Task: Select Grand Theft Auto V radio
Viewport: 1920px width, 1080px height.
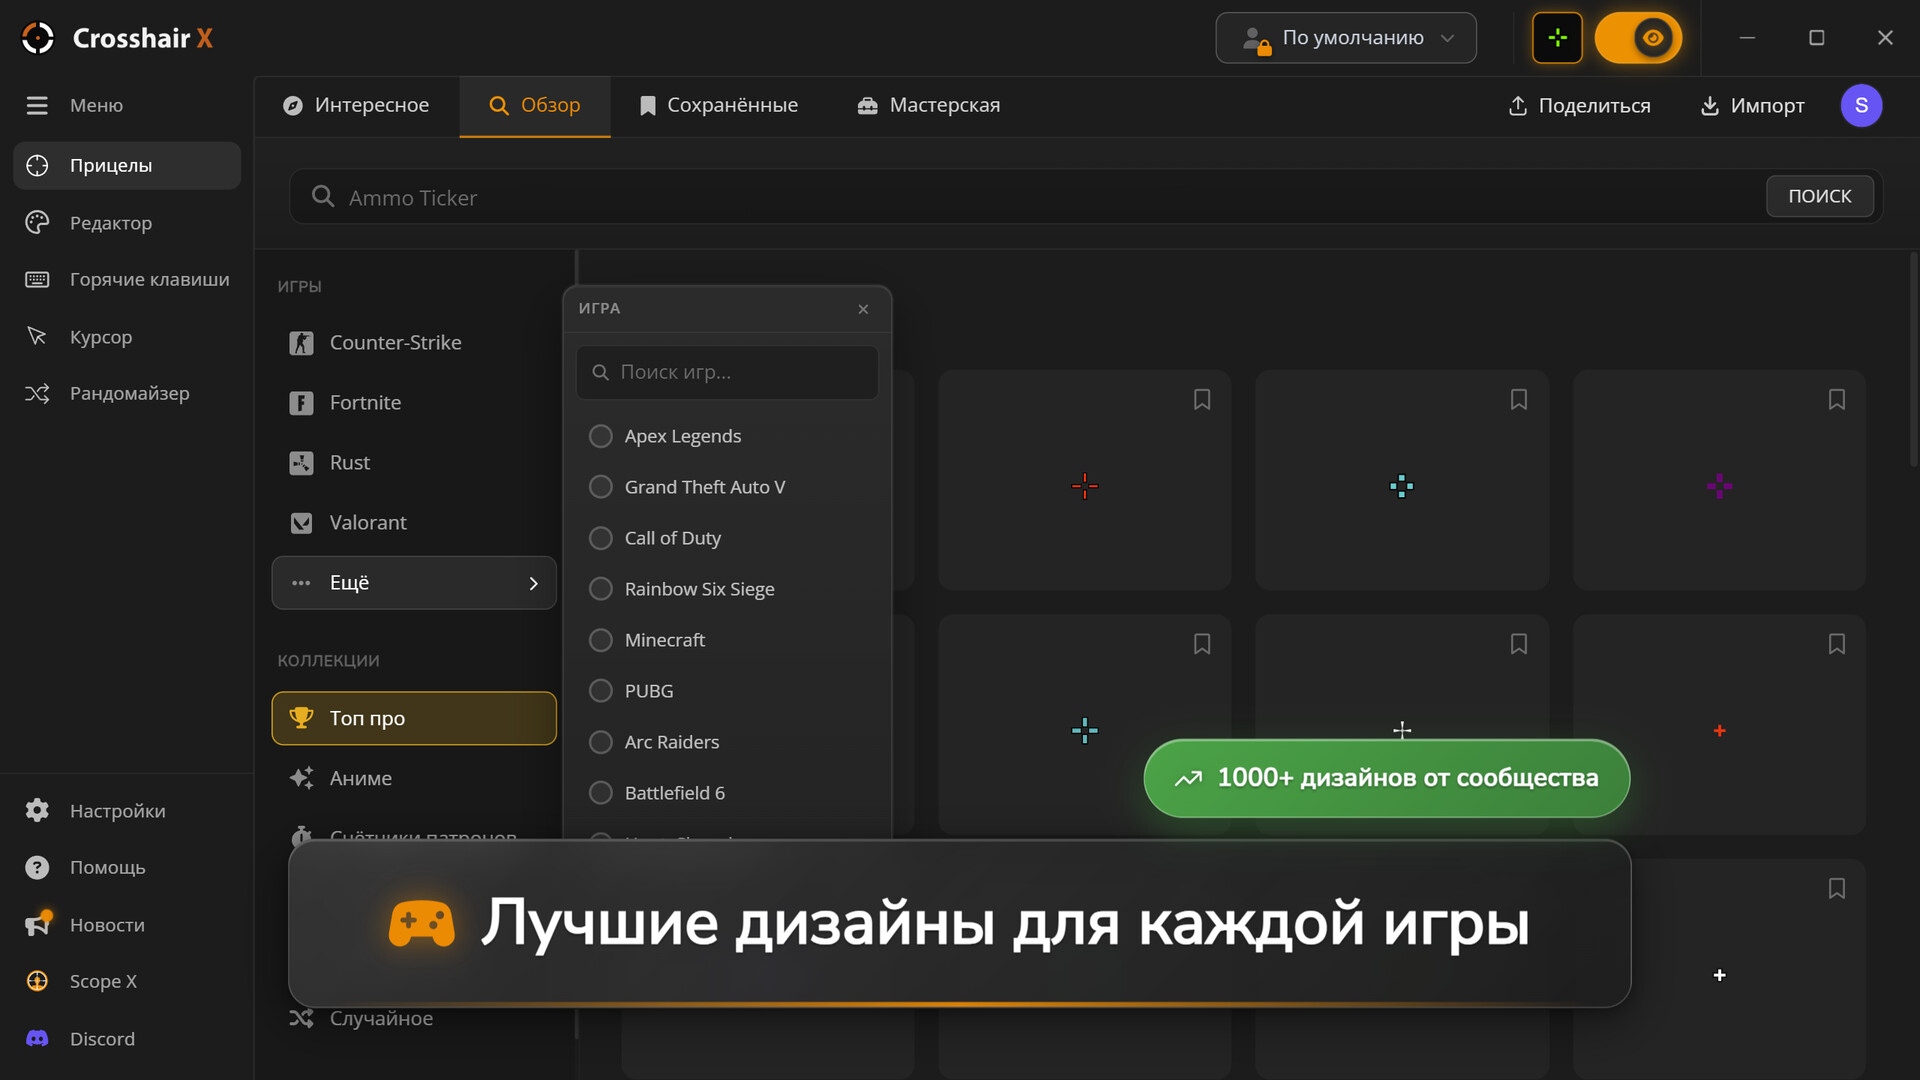Action: (601, 487)
